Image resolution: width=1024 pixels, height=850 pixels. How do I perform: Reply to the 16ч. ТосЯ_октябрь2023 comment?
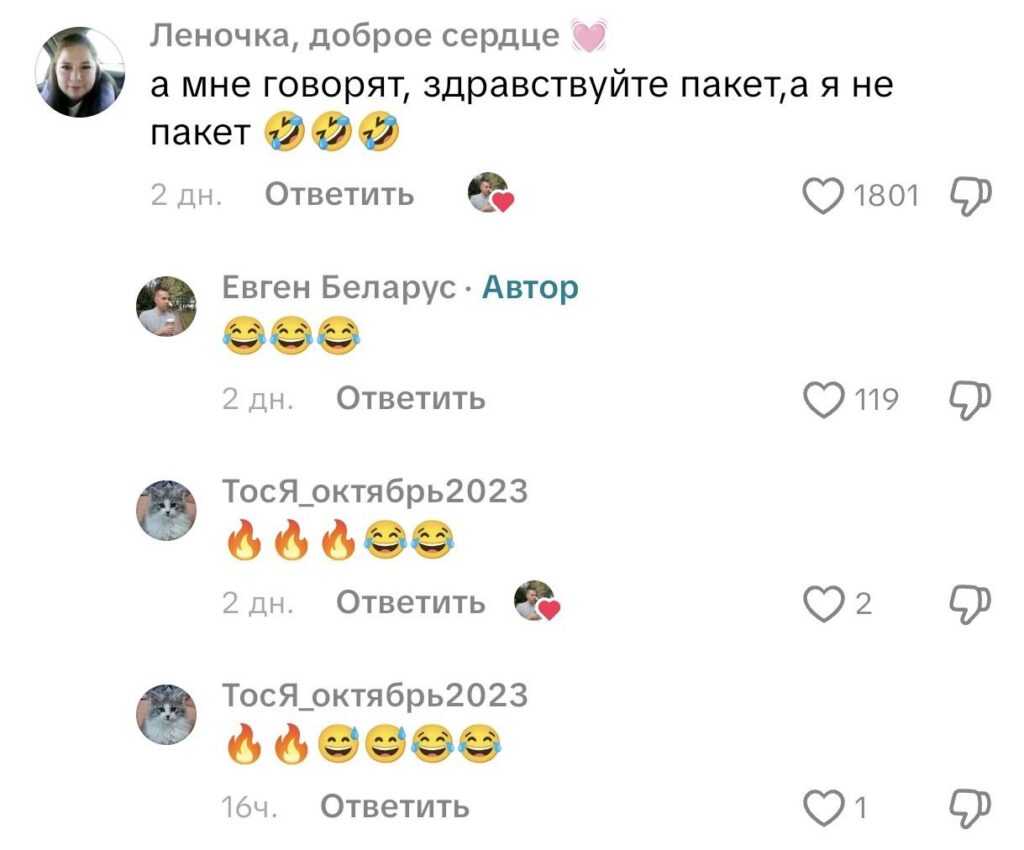pyautogui.click(x=394, y=806)
